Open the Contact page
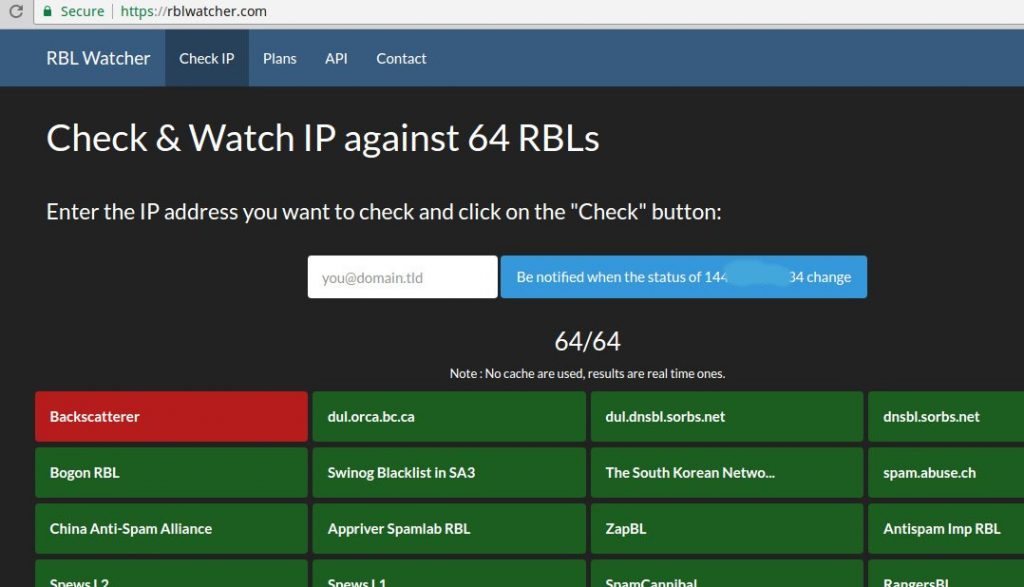The width and height of the screenshot is (1024, 587). pos(401,58)
